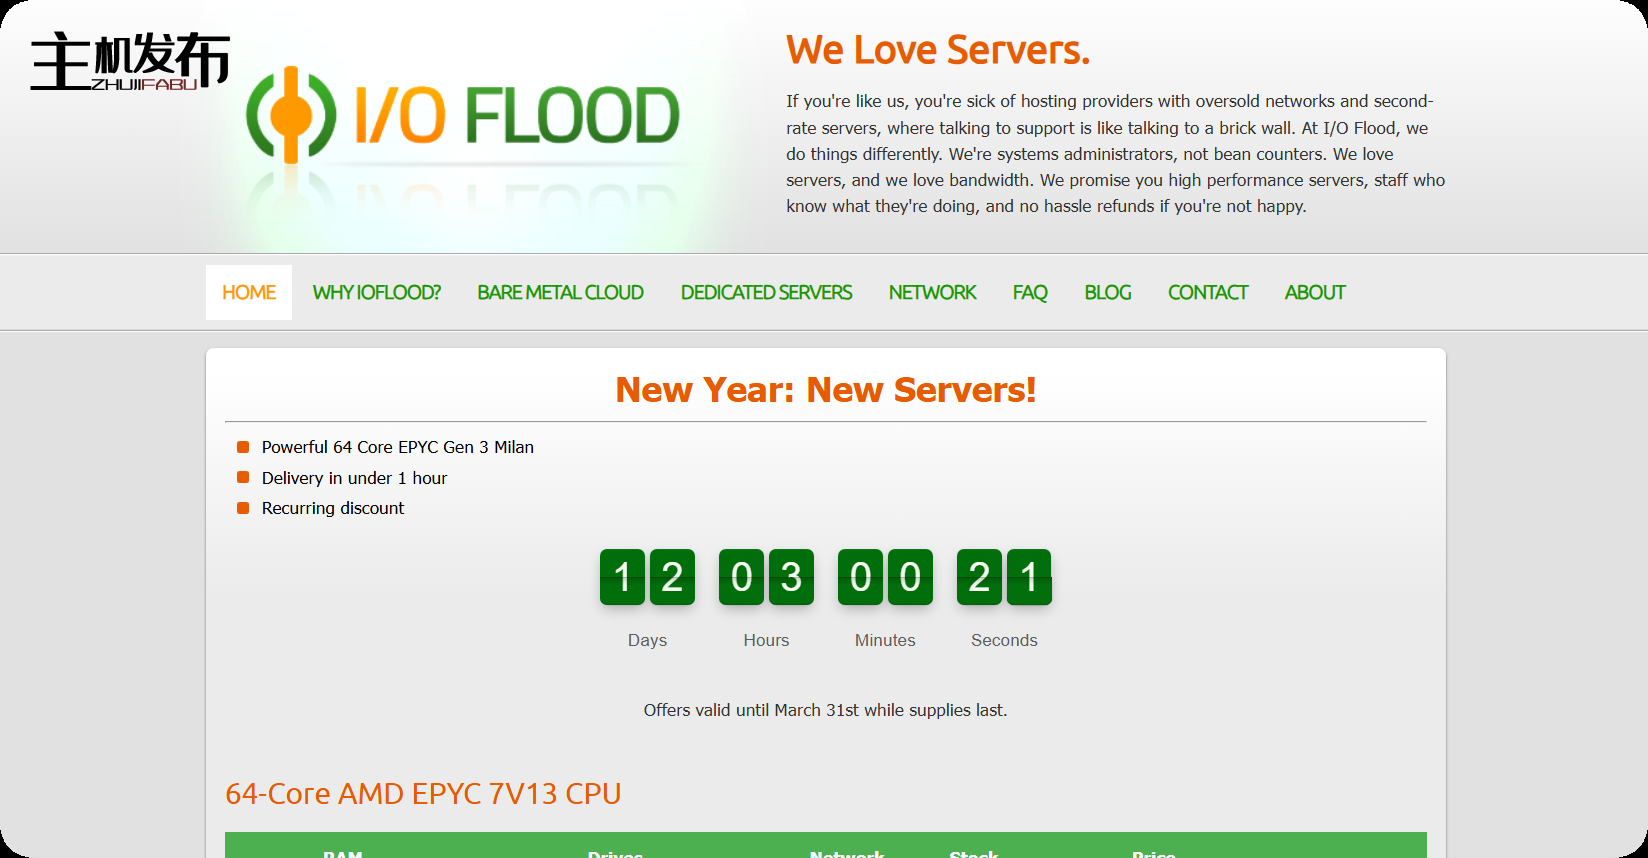This screenshot has width=1648, height=858.
Task: Open the NETWORK page
Action: (x=932, y=293)
